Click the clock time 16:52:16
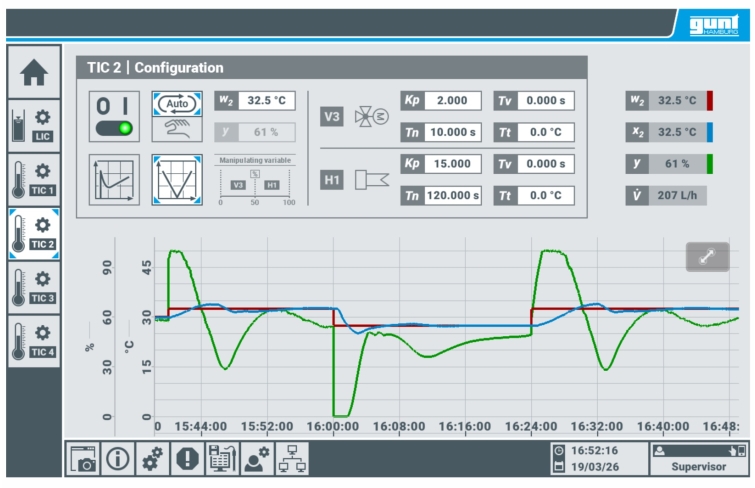755x488 pixels. [x=594, y=451]
